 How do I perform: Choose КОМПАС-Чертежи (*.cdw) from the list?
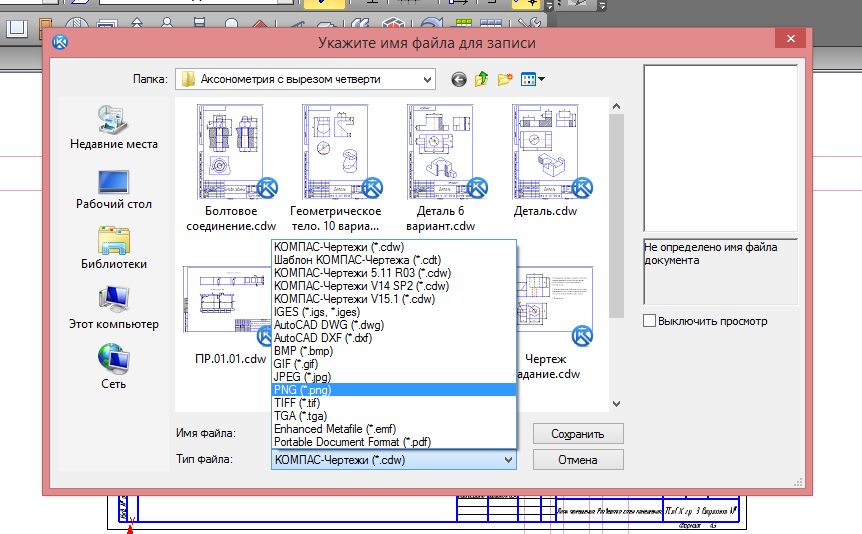point(394,247)
